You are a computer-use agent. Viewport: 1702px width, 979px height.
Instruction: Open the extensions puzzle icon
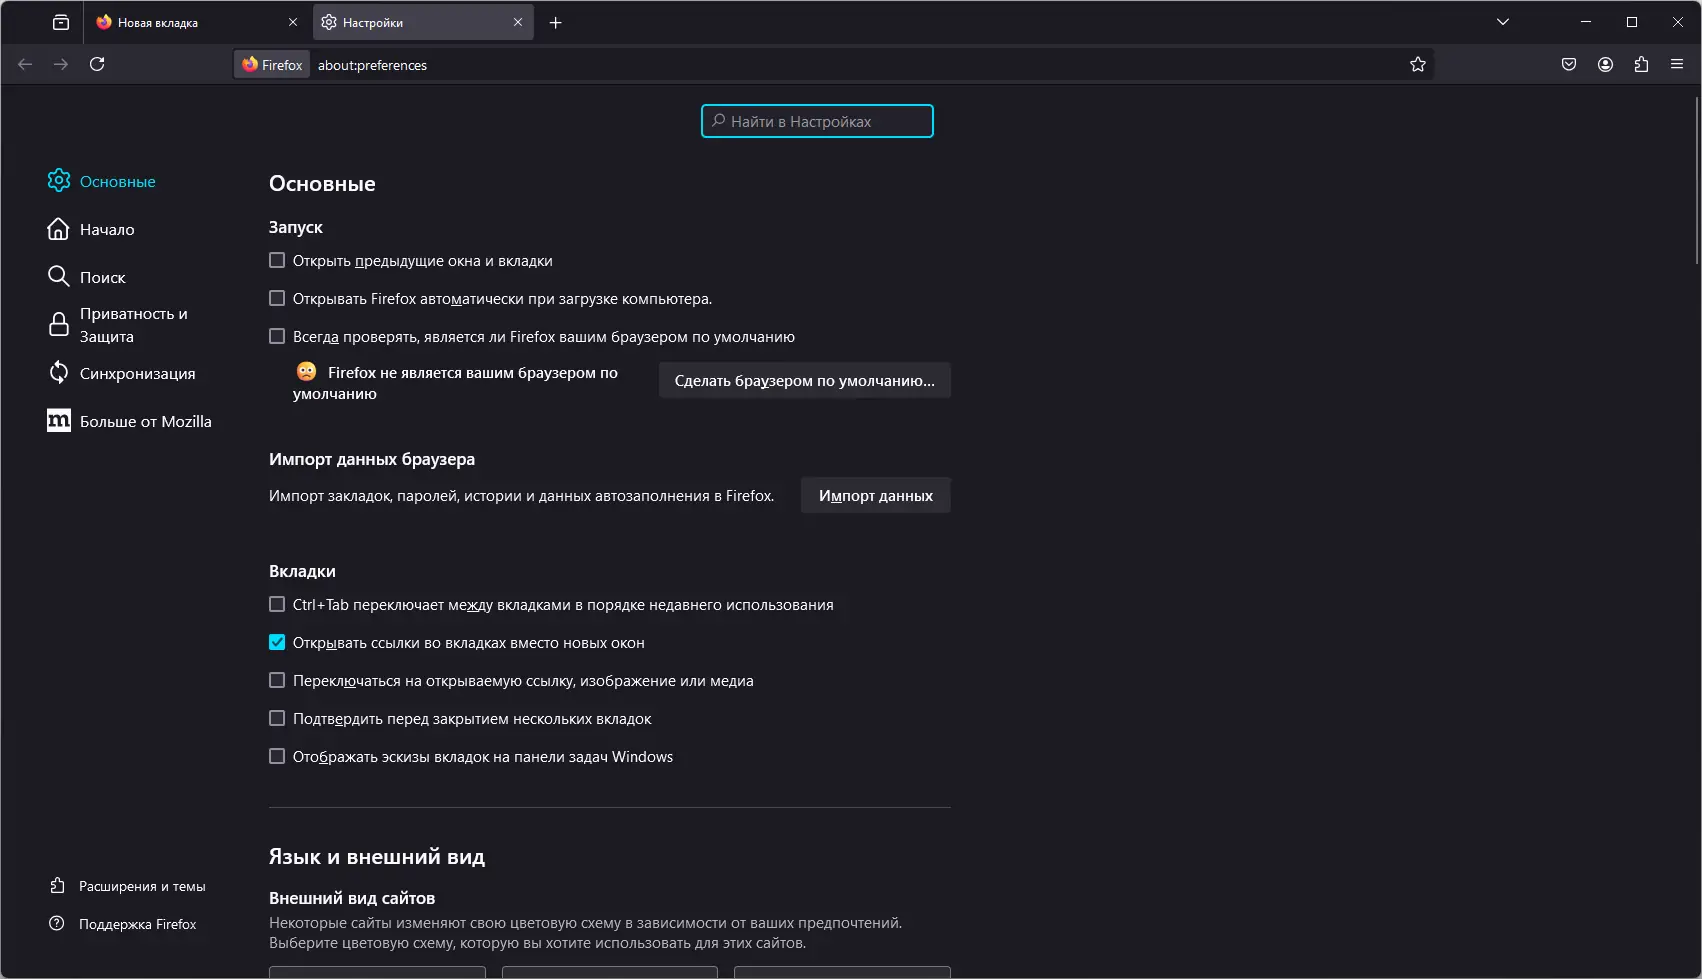pos(1641,64)
